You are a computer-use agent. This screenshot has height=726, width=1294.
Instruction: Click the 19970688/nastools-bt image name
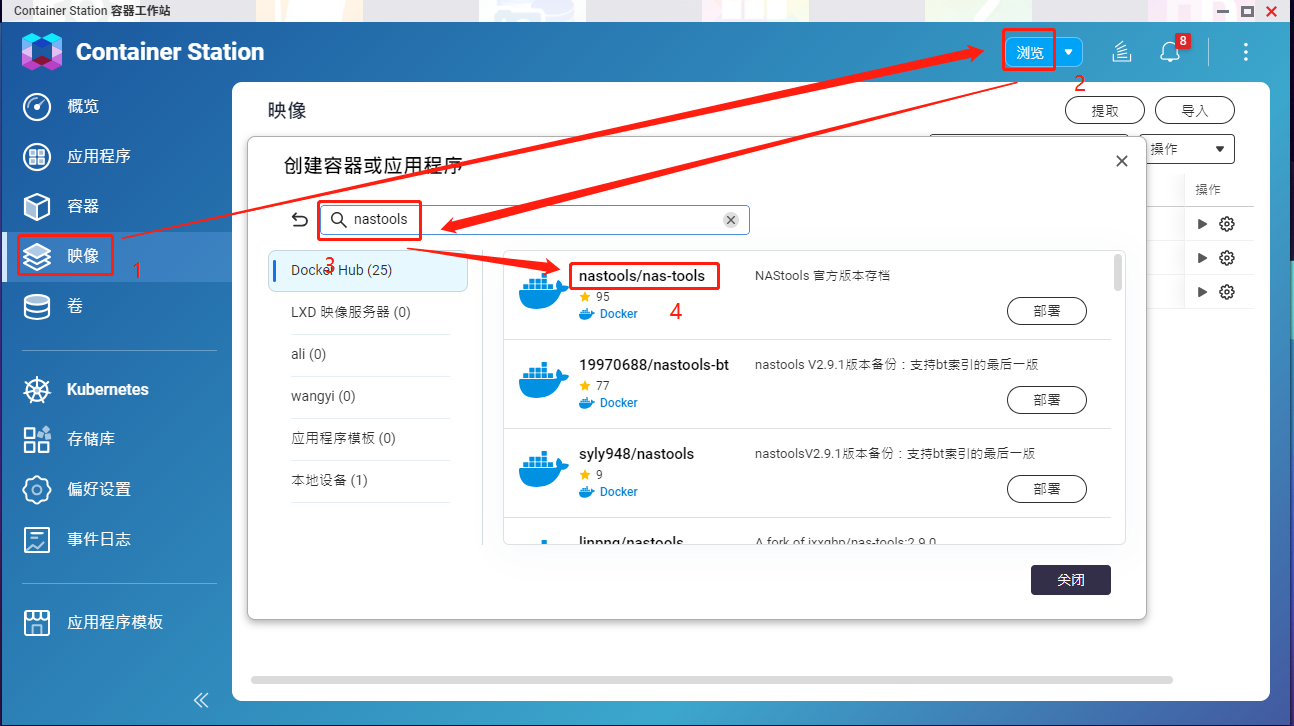coord(654,365)
